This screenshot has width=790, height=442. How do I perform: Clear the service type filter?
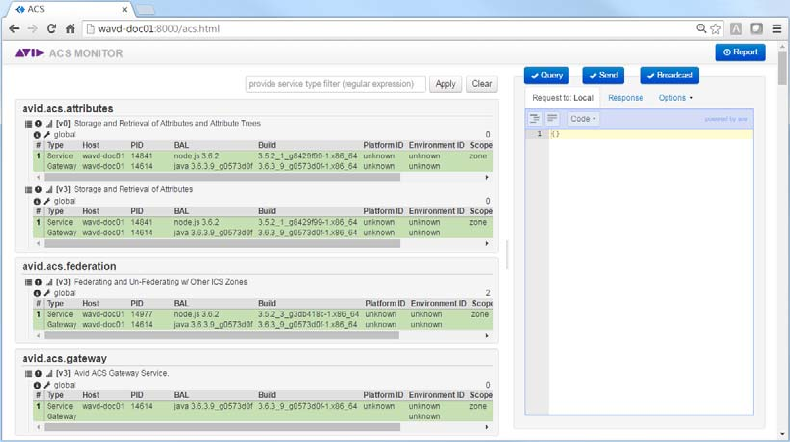pos(482,84)
